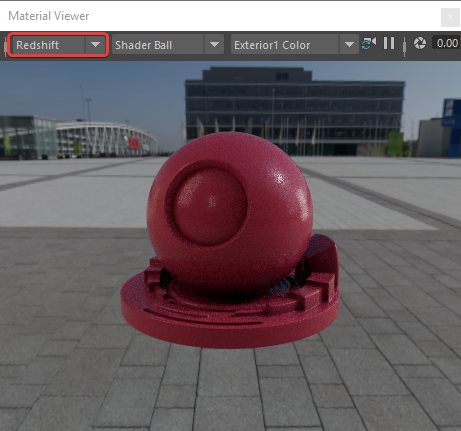Click the camera sync refresh icon
Image resolution: width=461 pixels, height=431 pixels.
coord(369,44)
